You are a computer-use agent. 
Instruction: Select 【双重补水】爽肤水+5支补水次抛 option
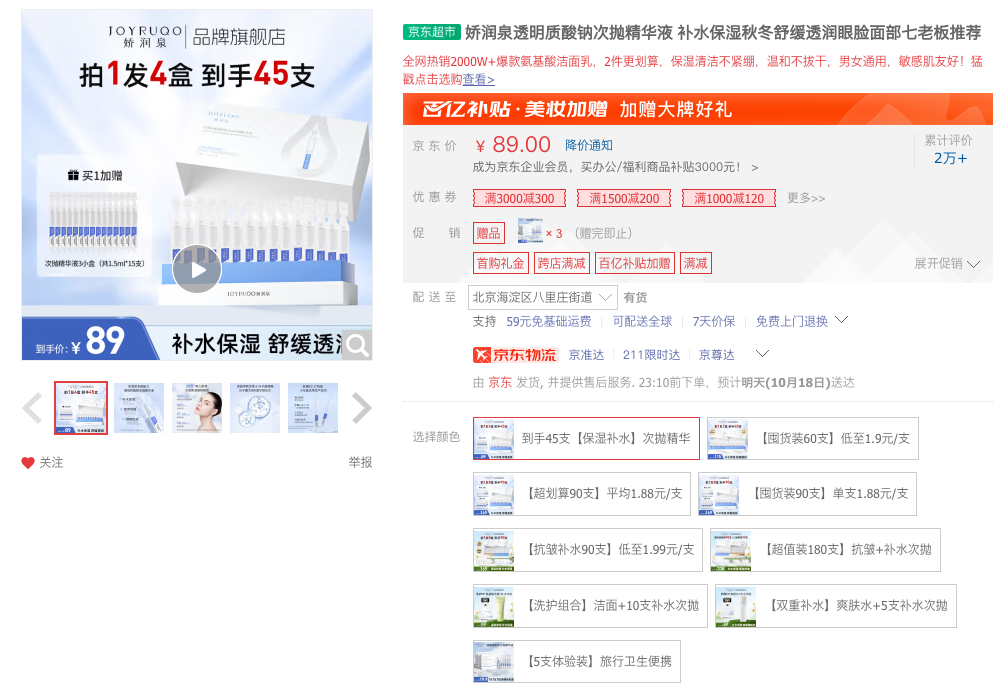point(836,605)
